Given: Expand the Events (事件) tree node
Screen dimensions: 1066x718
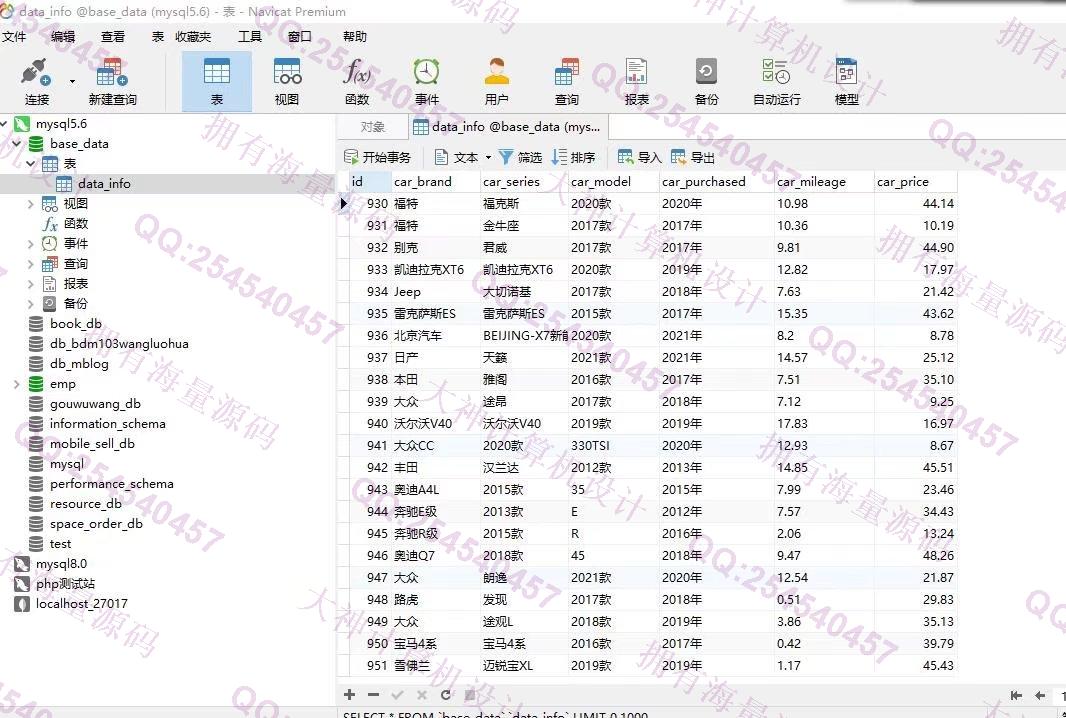Looking at the screenshot, I should 31,243.
